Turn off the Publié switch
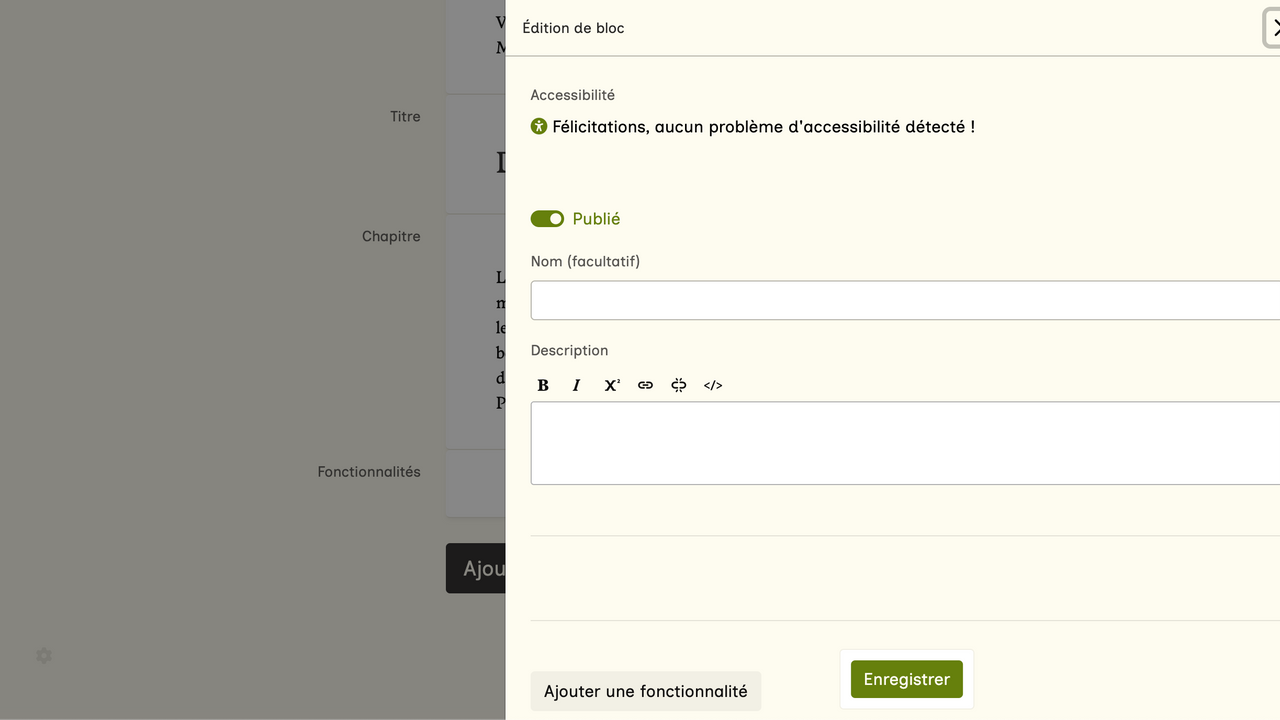1280x720 pixels. pyautogui.click(x=547, y=219)
